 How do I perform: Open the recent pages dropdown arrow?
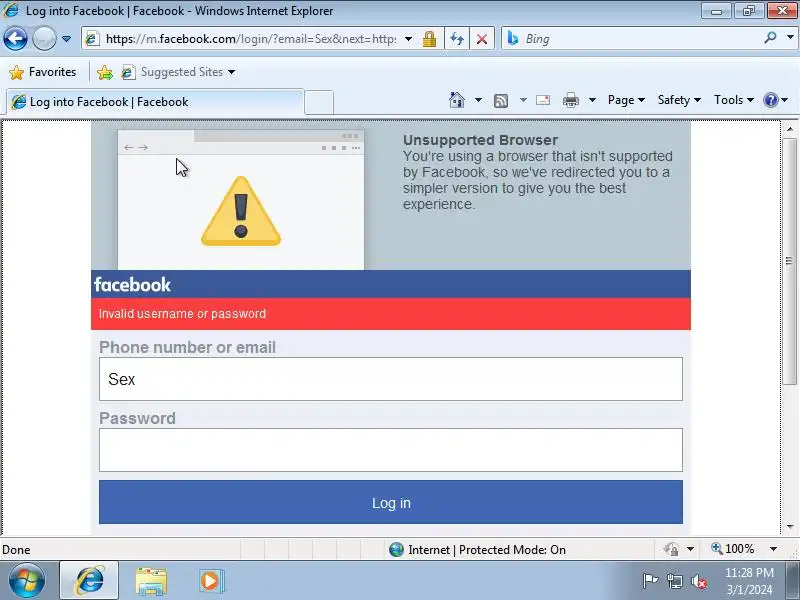pyautogui.click(x=66, y=39)
